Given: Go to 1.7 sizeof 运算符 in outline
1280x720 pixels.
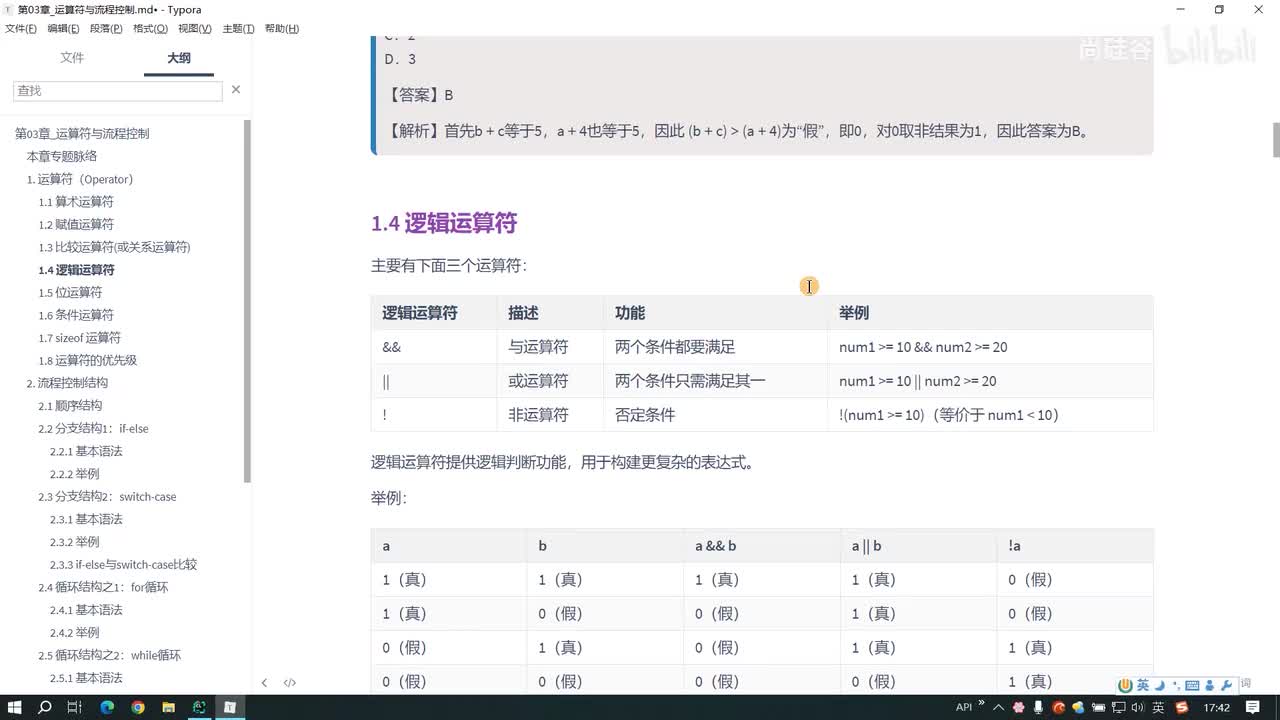Looking at the screenshot, I should point(79,338).
